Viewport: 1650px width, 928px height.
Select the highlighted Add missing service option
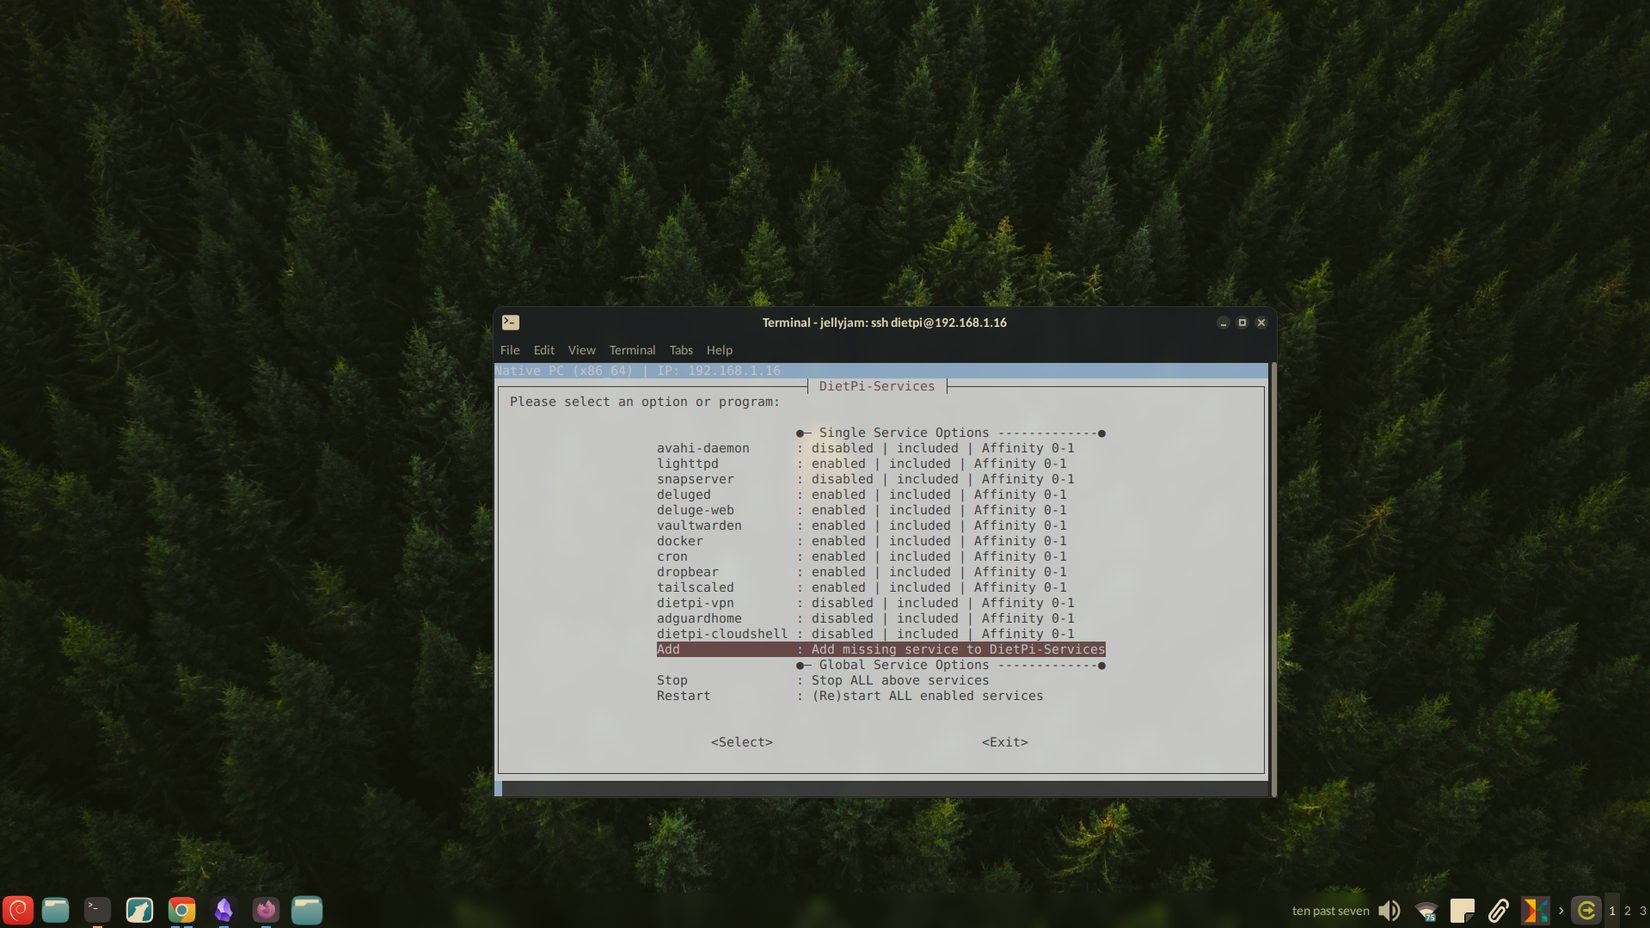click(x=880, y=649)
